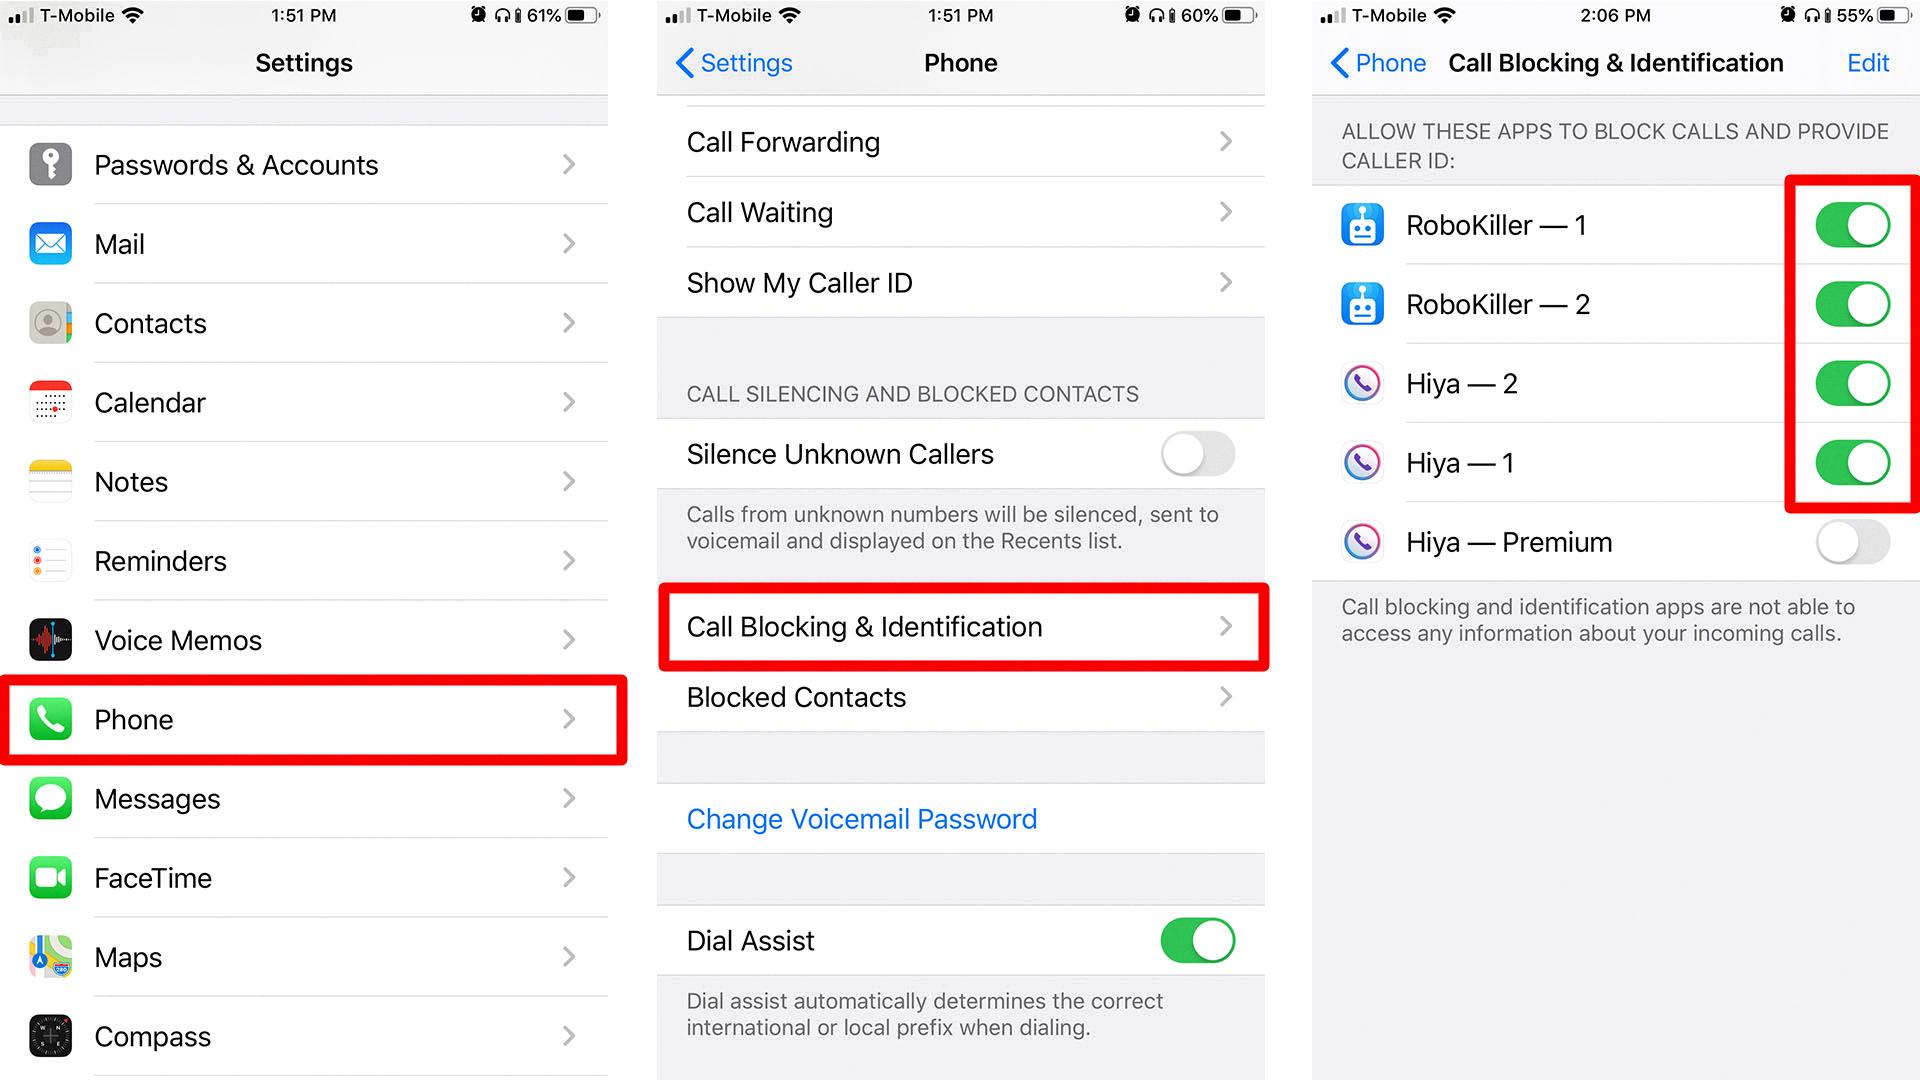Open the Maps settings section
The height and width of the screenshot is (1080, 1920).
(x=302, y=956)
